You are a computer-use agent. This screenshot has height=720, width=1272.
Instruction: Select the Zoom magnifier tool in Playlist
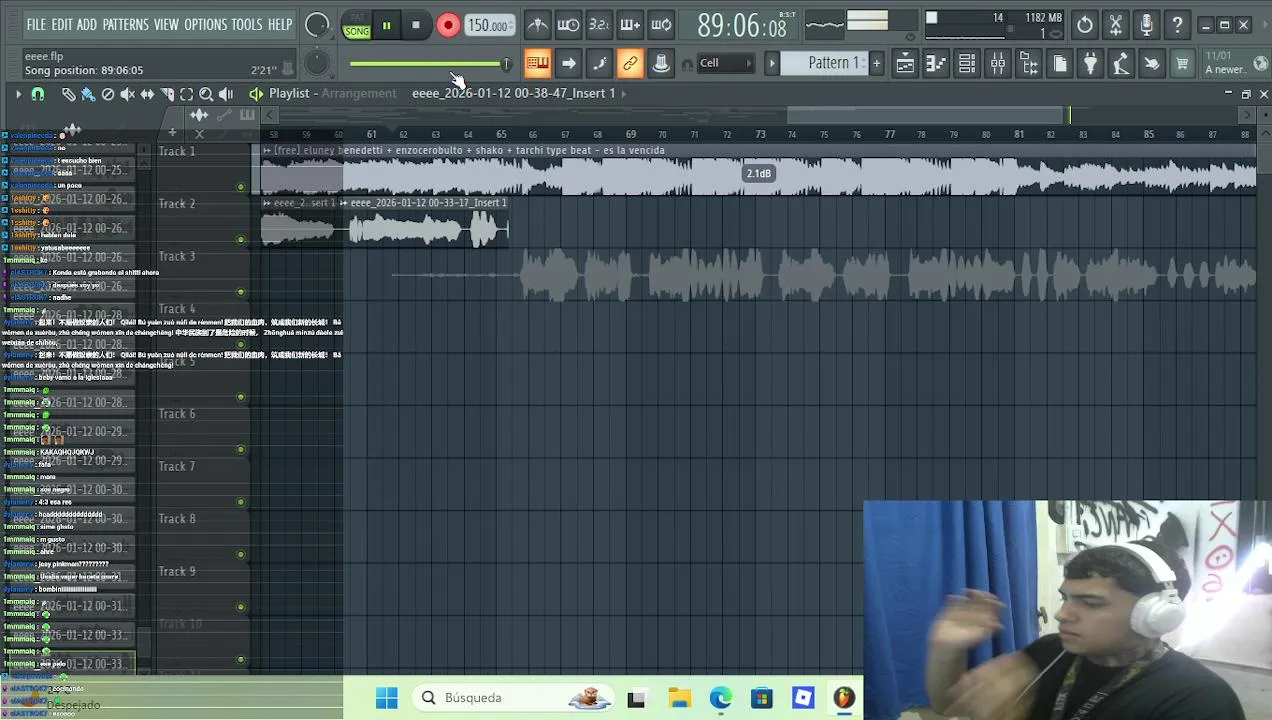206,94
